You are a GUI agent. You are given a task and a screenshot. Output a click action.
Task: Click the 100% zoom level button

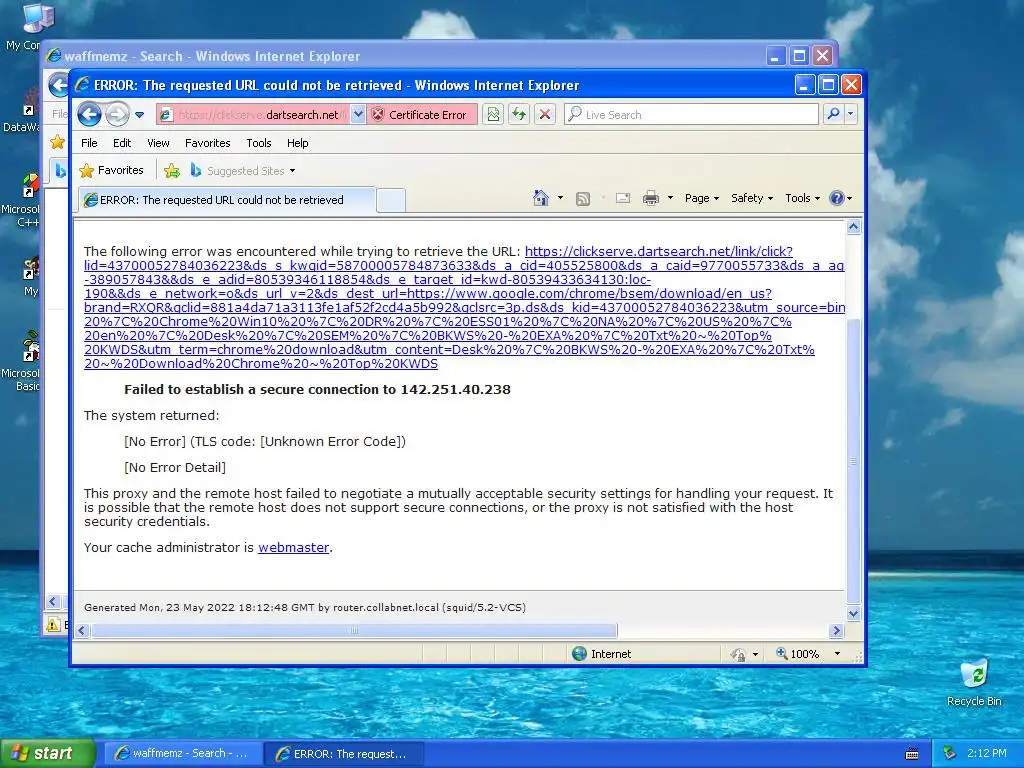[x=797, y=654]
